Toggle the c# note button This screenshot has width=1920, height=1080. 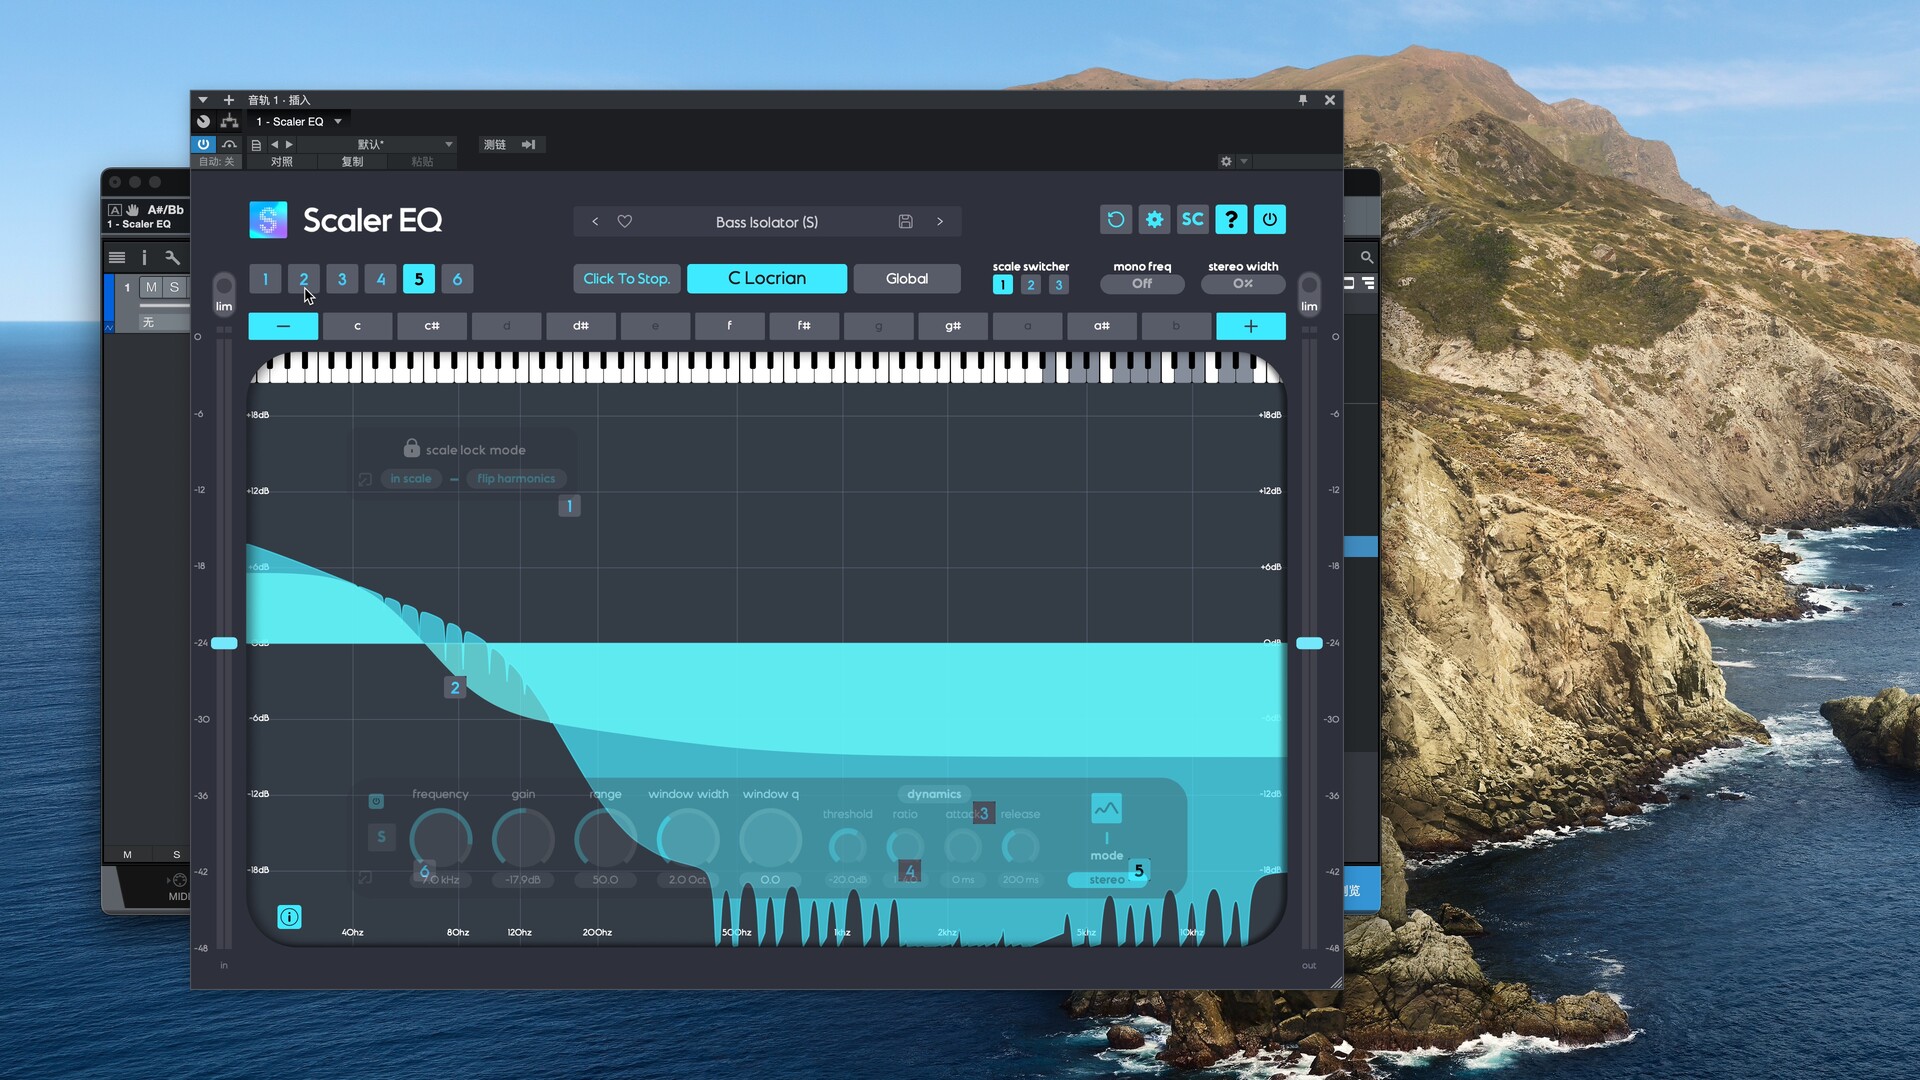click(x=432, y=326)
